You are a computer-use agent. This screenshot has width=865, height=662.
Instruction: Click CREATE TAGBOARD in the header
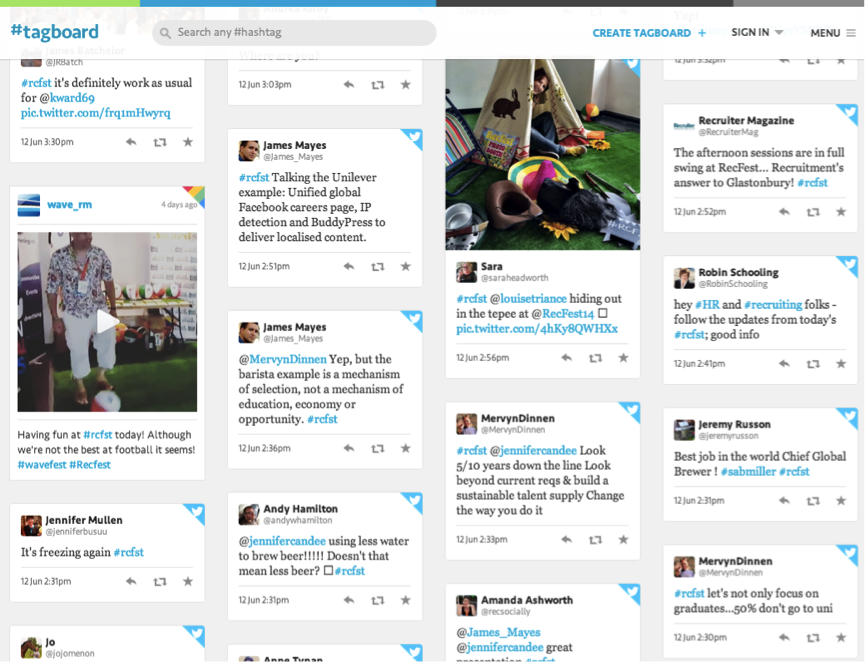point(649,33)
